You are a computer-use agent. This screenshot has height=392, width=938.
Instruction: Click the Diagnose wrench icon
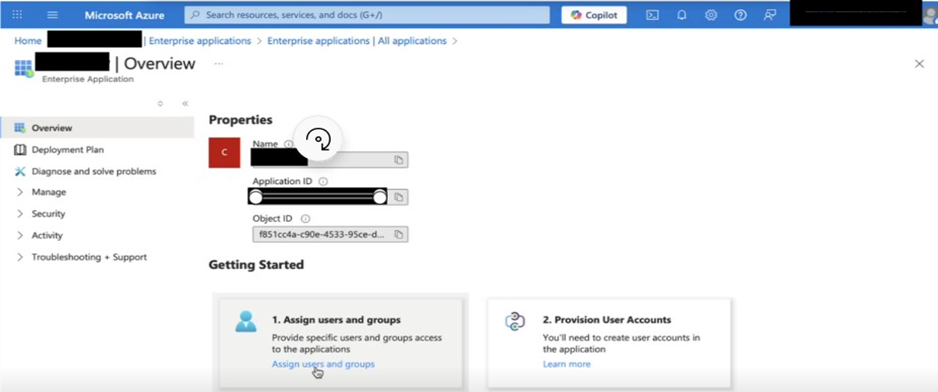point(20,171)
